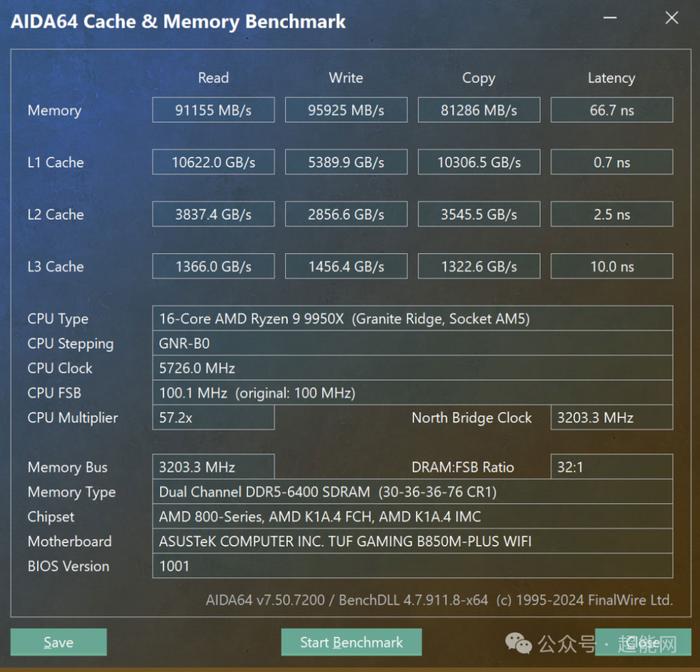Click L1 Cache Latency value 0.7 ns
This screenshot has width=700, height=672.
(x=612, y=162)
